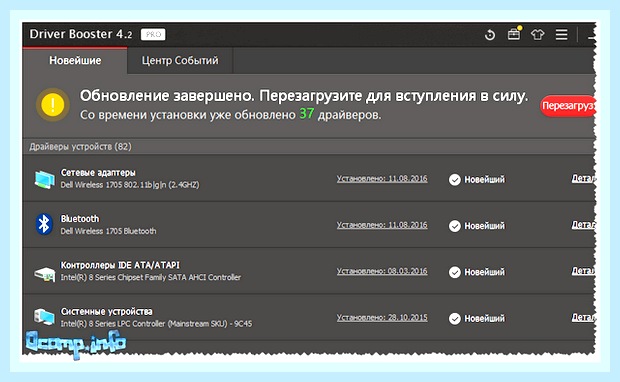Screen dimensions: 620x382
Task: Click the green number 37
Action: [x=307, y=114]
